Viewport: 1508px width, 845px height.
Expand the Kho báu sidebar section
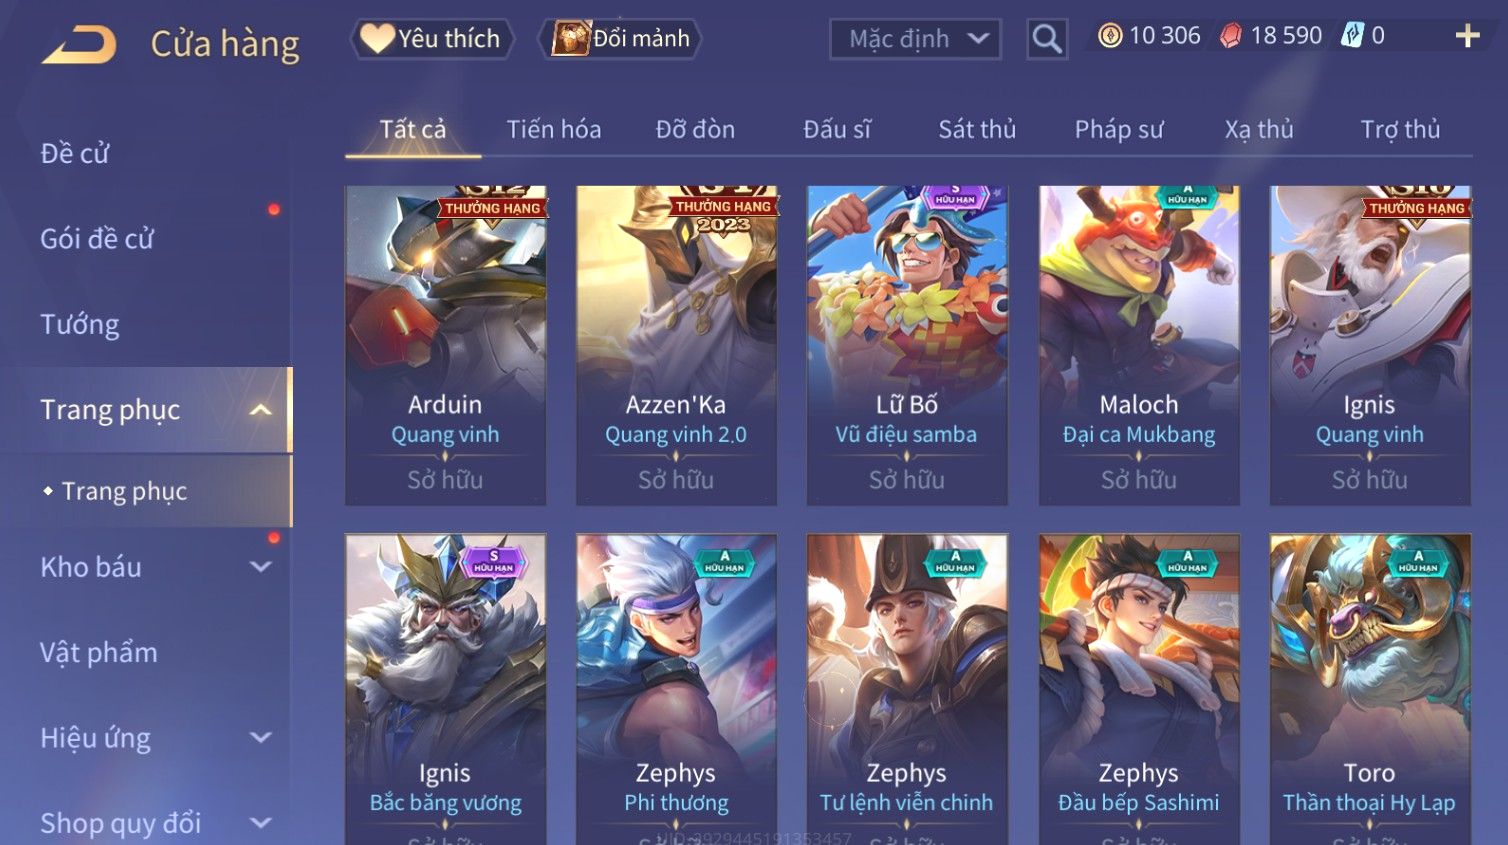(260, 567)
